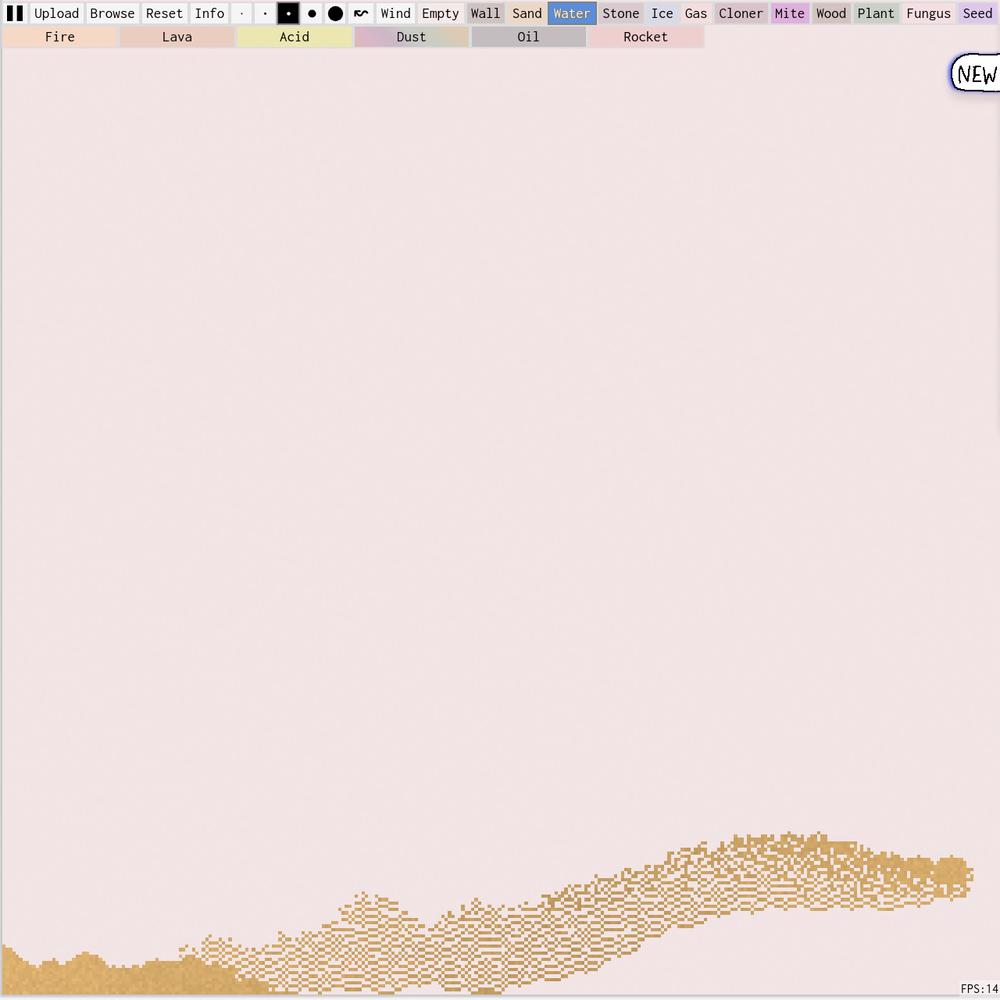Viewport: 1000px width, 1000px height.
Task: Select the second smallest brush size
Action: pyautogui.click(x=265, y=14)
